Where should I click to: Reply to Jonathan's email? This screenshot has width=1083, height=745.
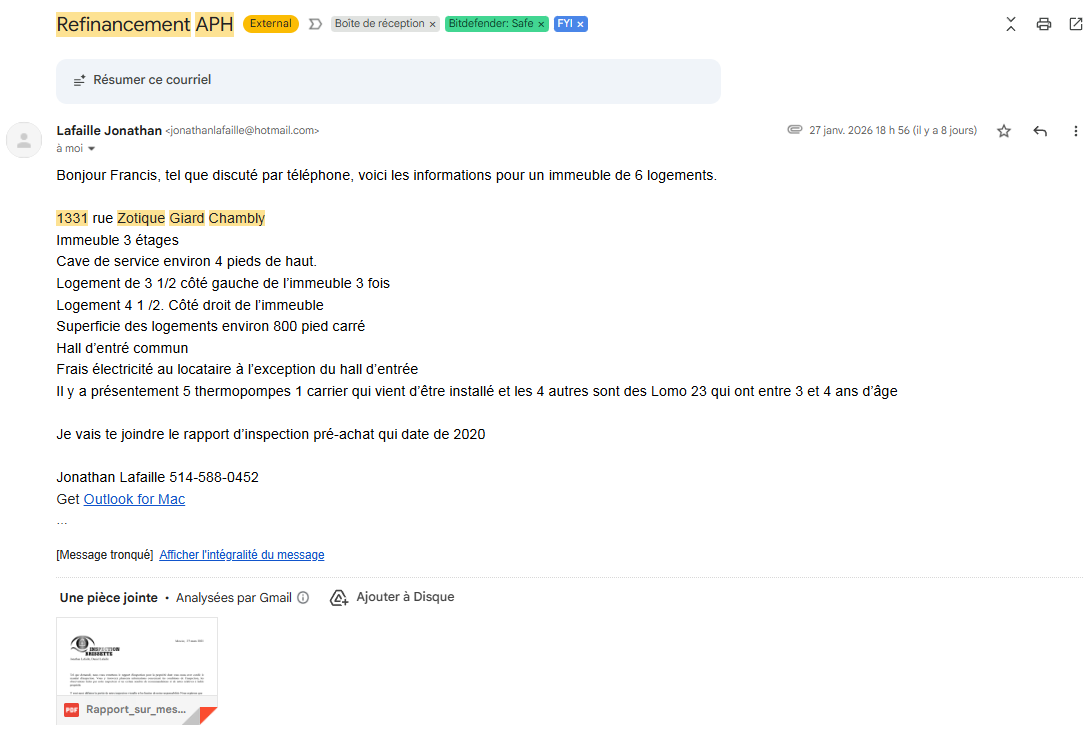1040,131
